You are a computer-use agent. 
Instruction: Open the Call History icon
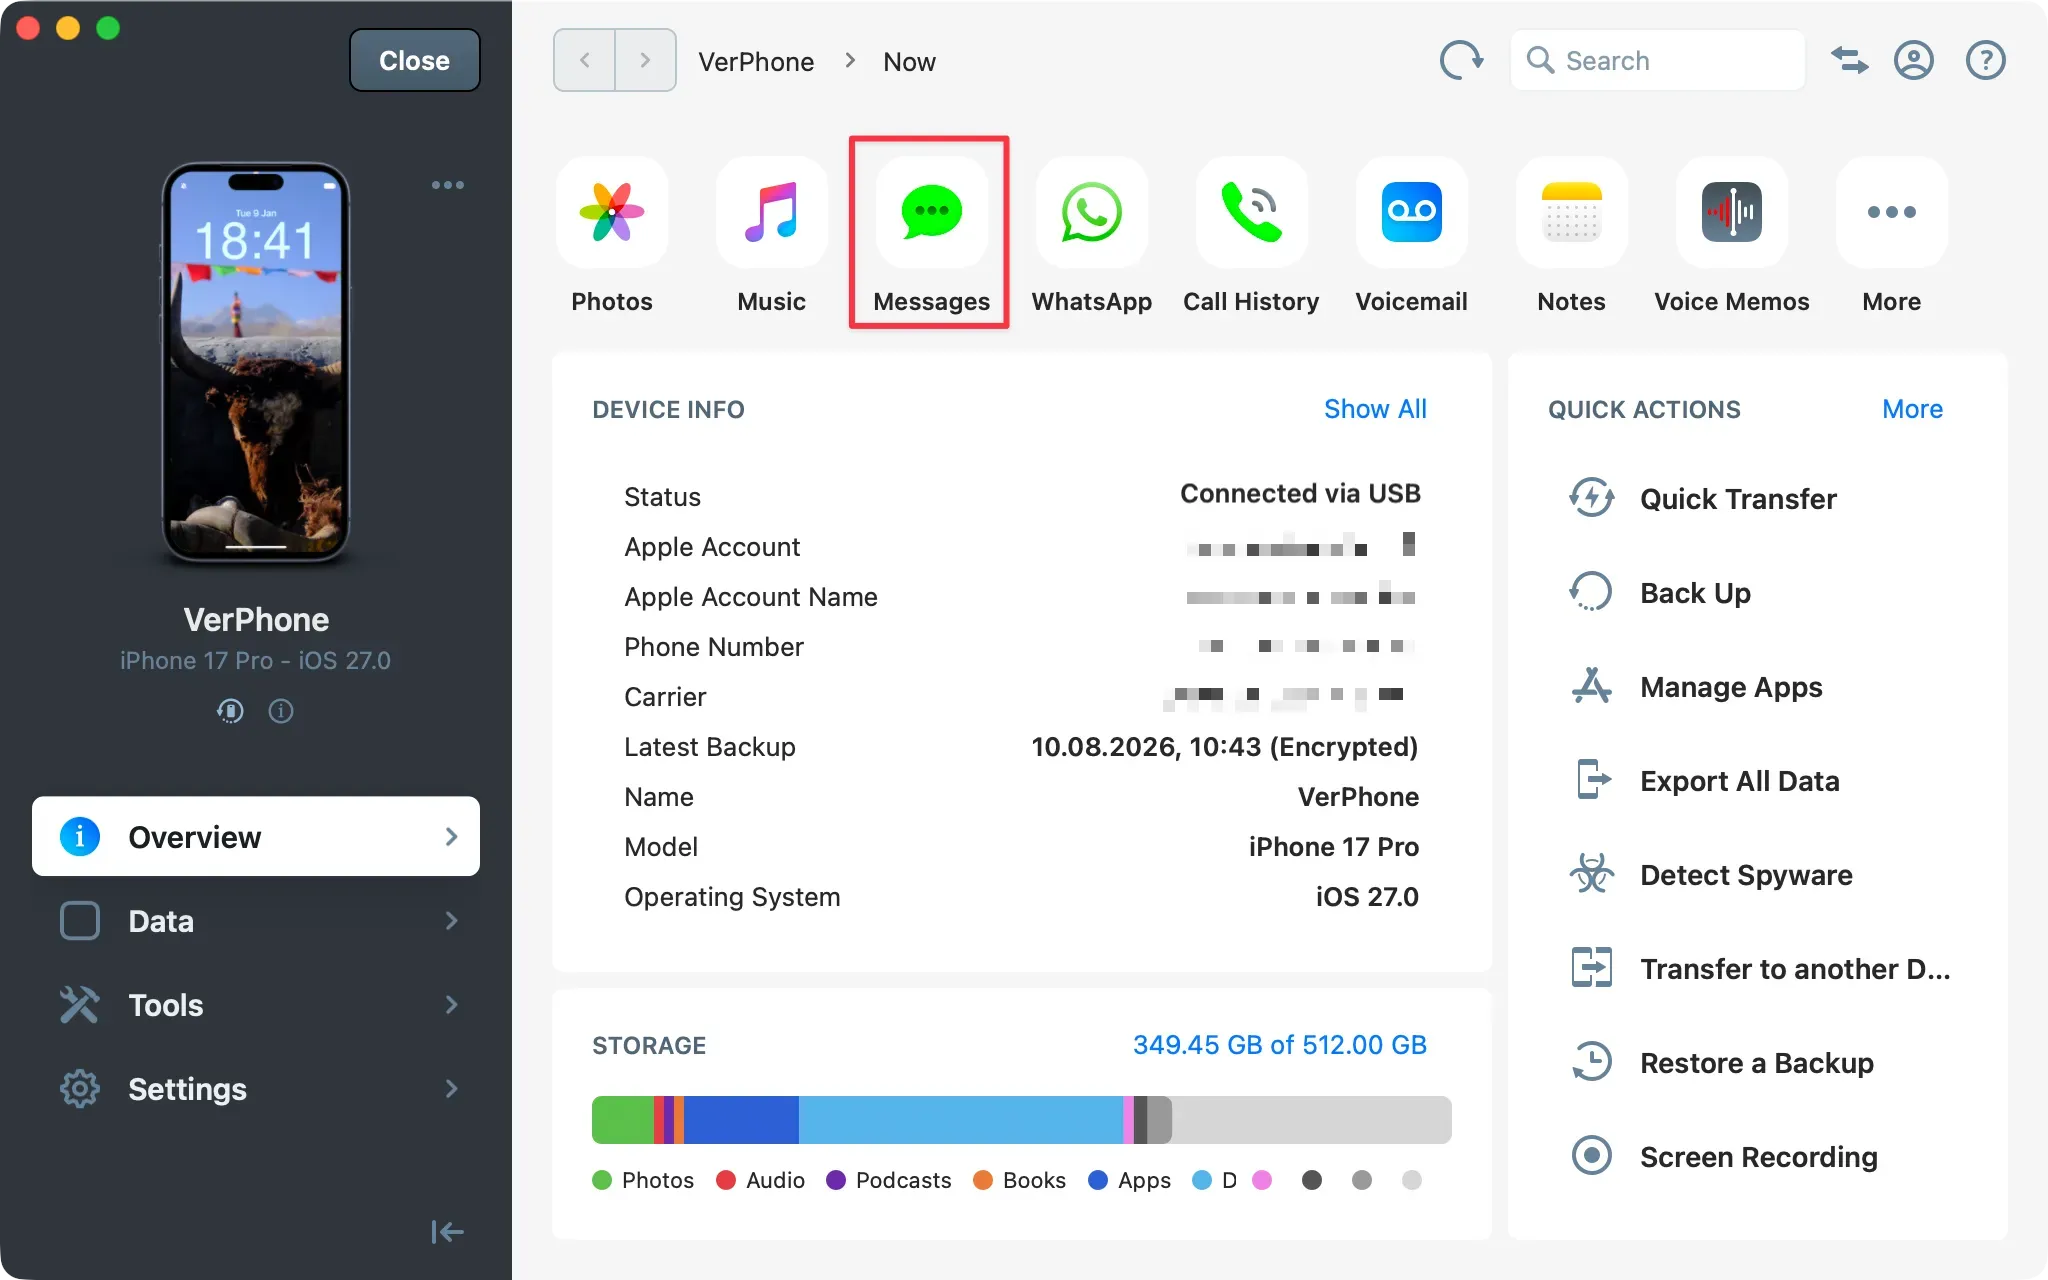click(x=1252, y=212)
